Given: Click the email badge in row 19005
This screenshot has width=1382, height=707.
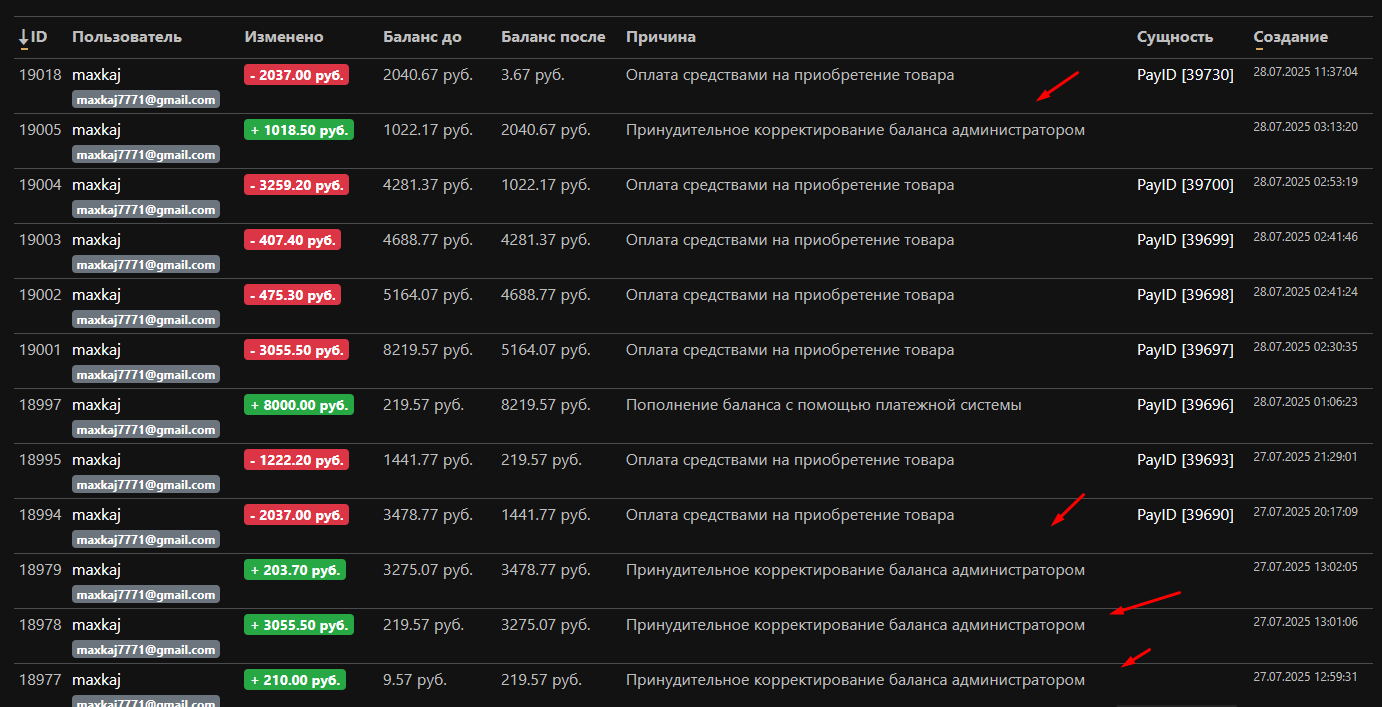Looking at the screenshot, I should (x=146, y=155).
